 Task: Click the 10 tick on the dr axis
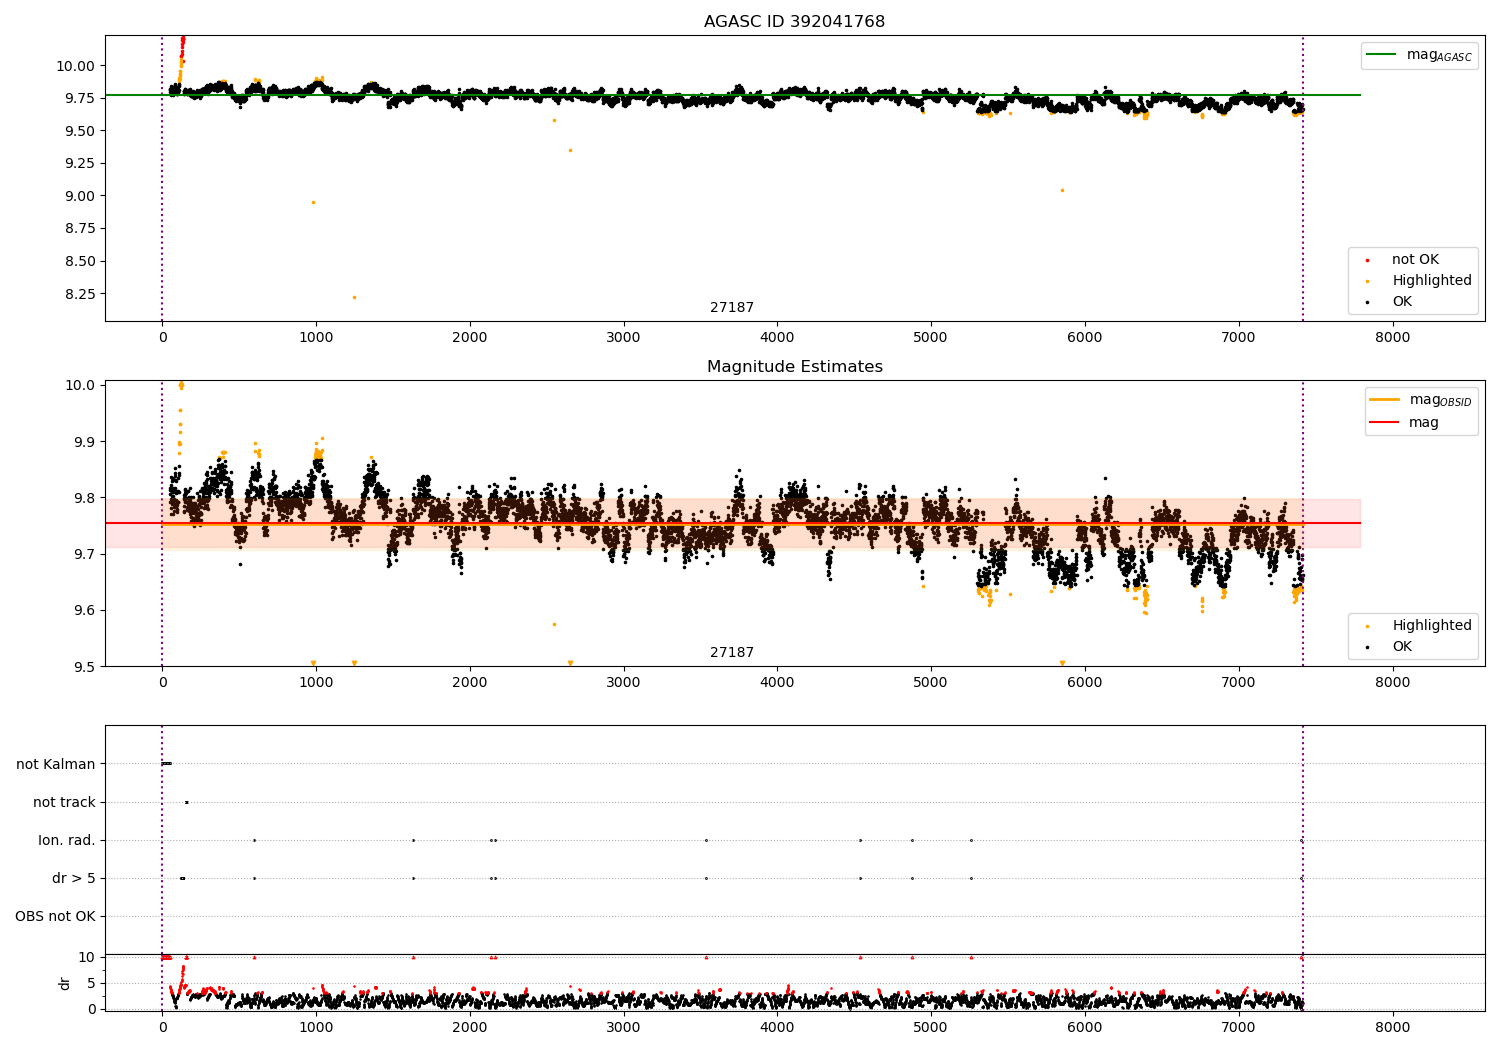pyautogui.click(x=87, y=957)
